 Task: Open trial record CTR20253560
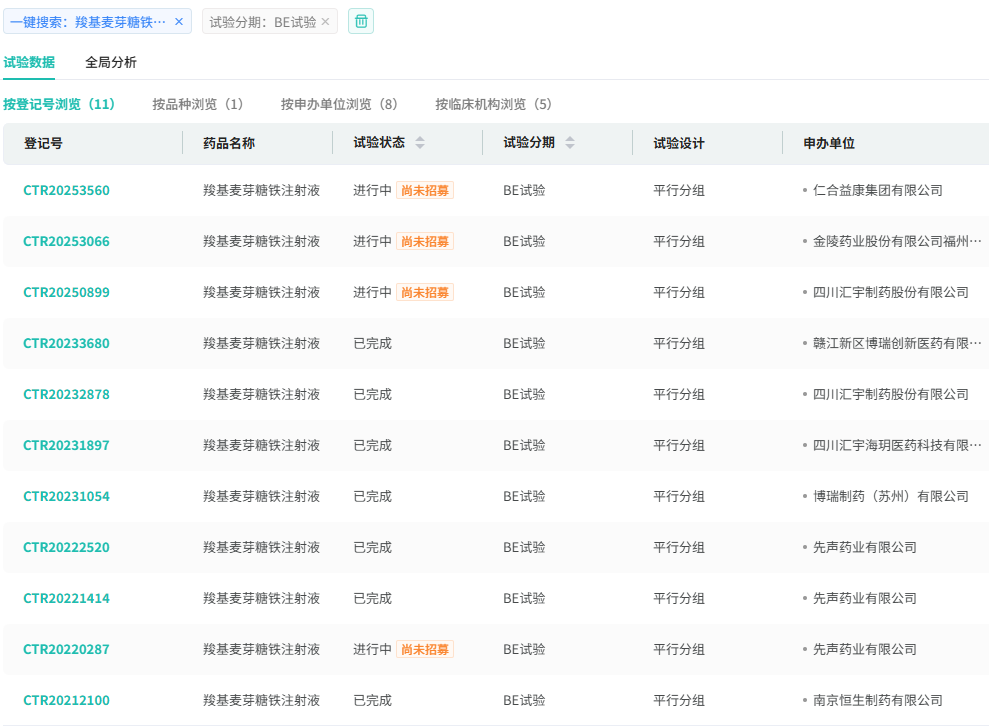pyautogui.click(x=67, y=190)
